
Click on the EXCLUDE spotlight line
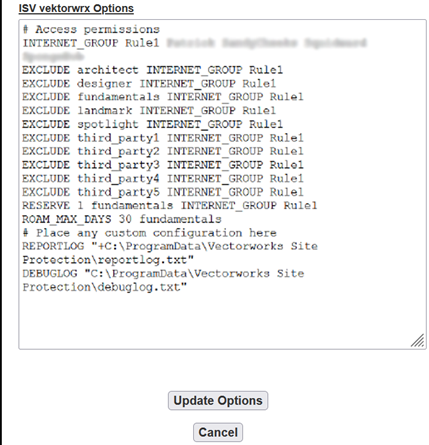[x=152, y=124]
